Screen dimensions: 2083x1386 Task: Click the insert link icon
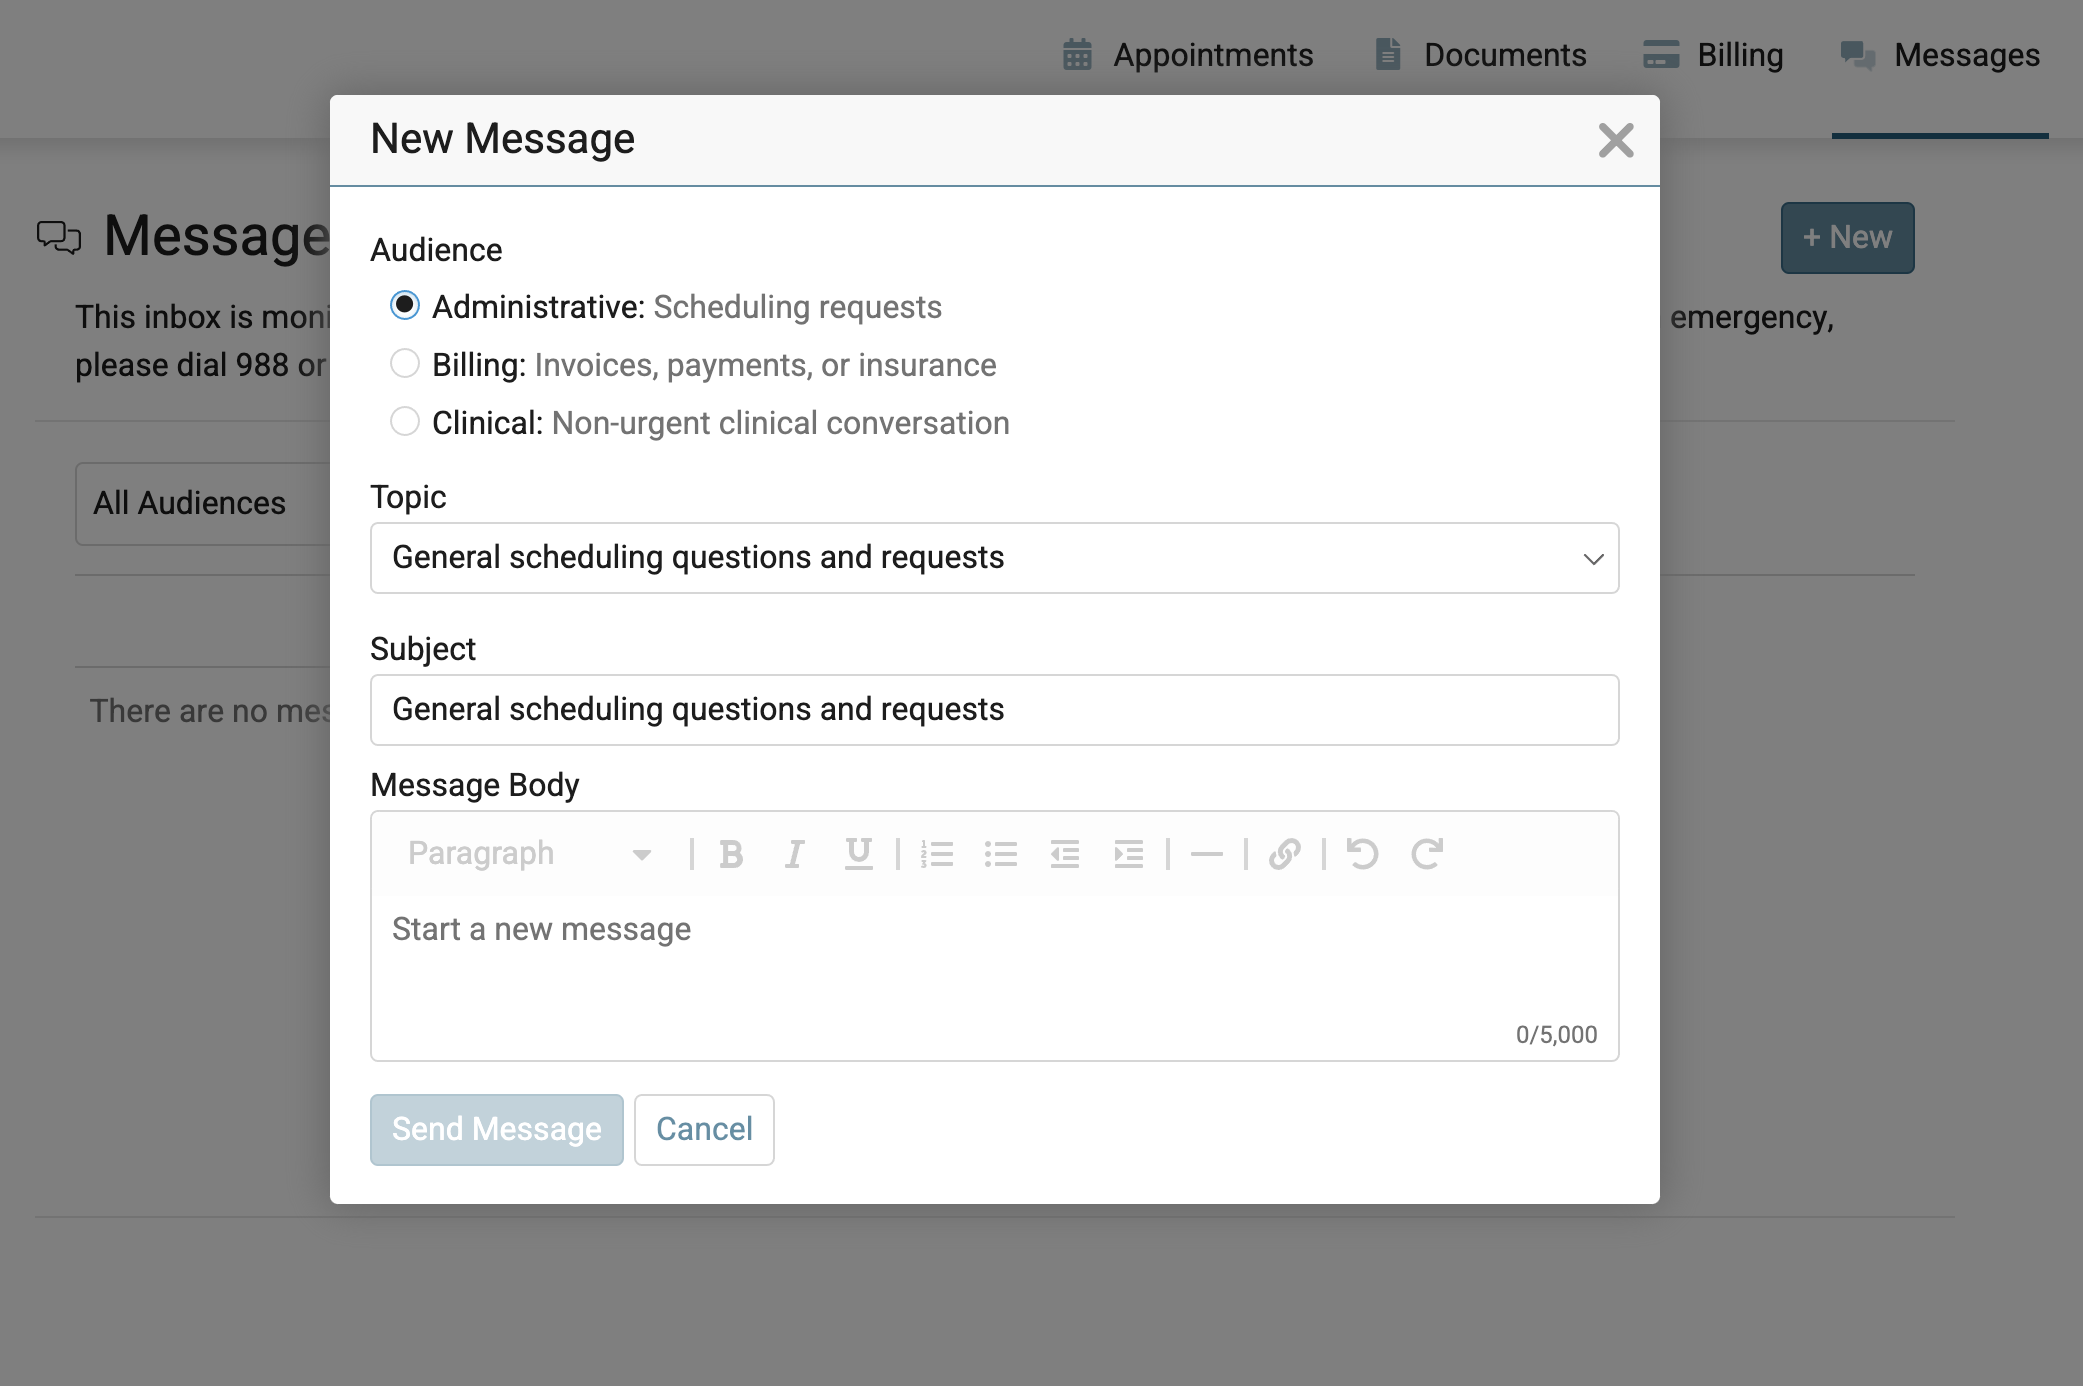1284,854
